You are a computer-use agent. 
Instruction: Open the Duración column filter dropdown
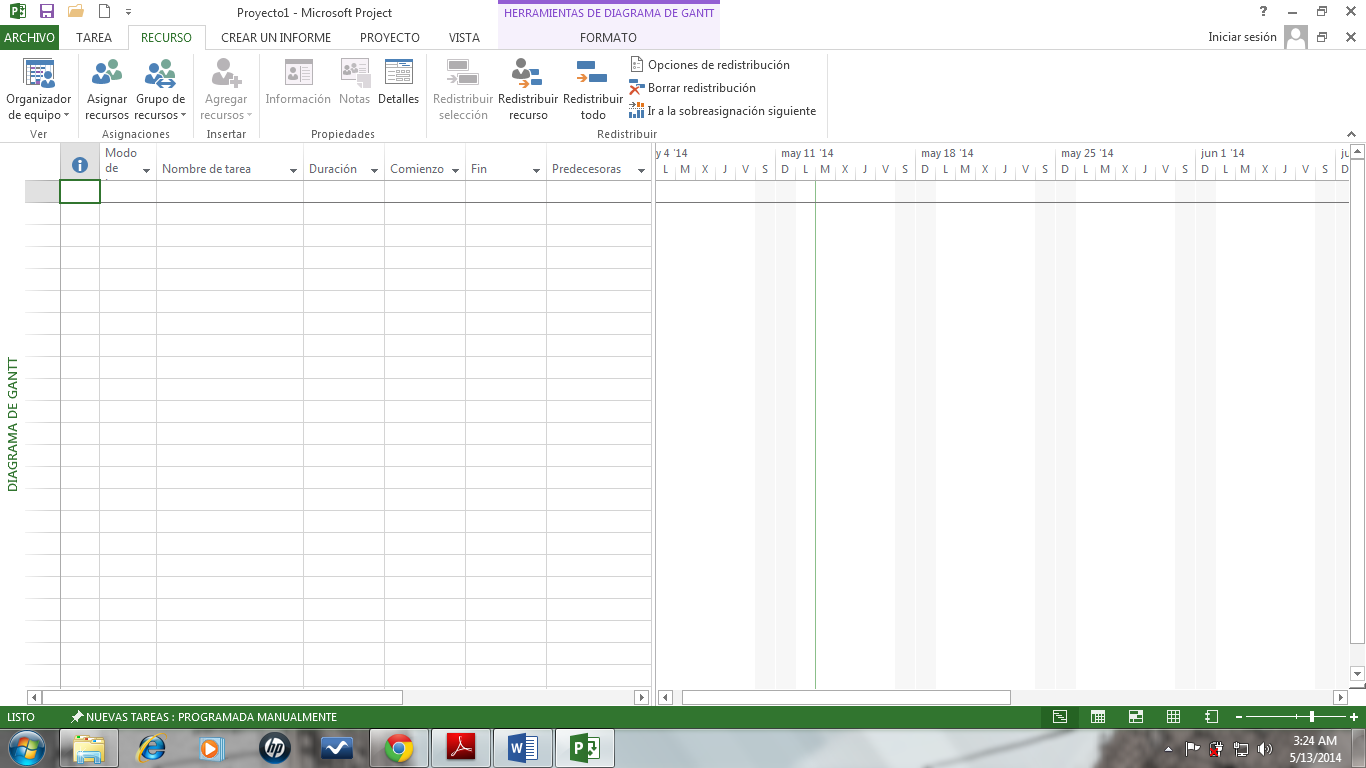(x=374, y=171)
